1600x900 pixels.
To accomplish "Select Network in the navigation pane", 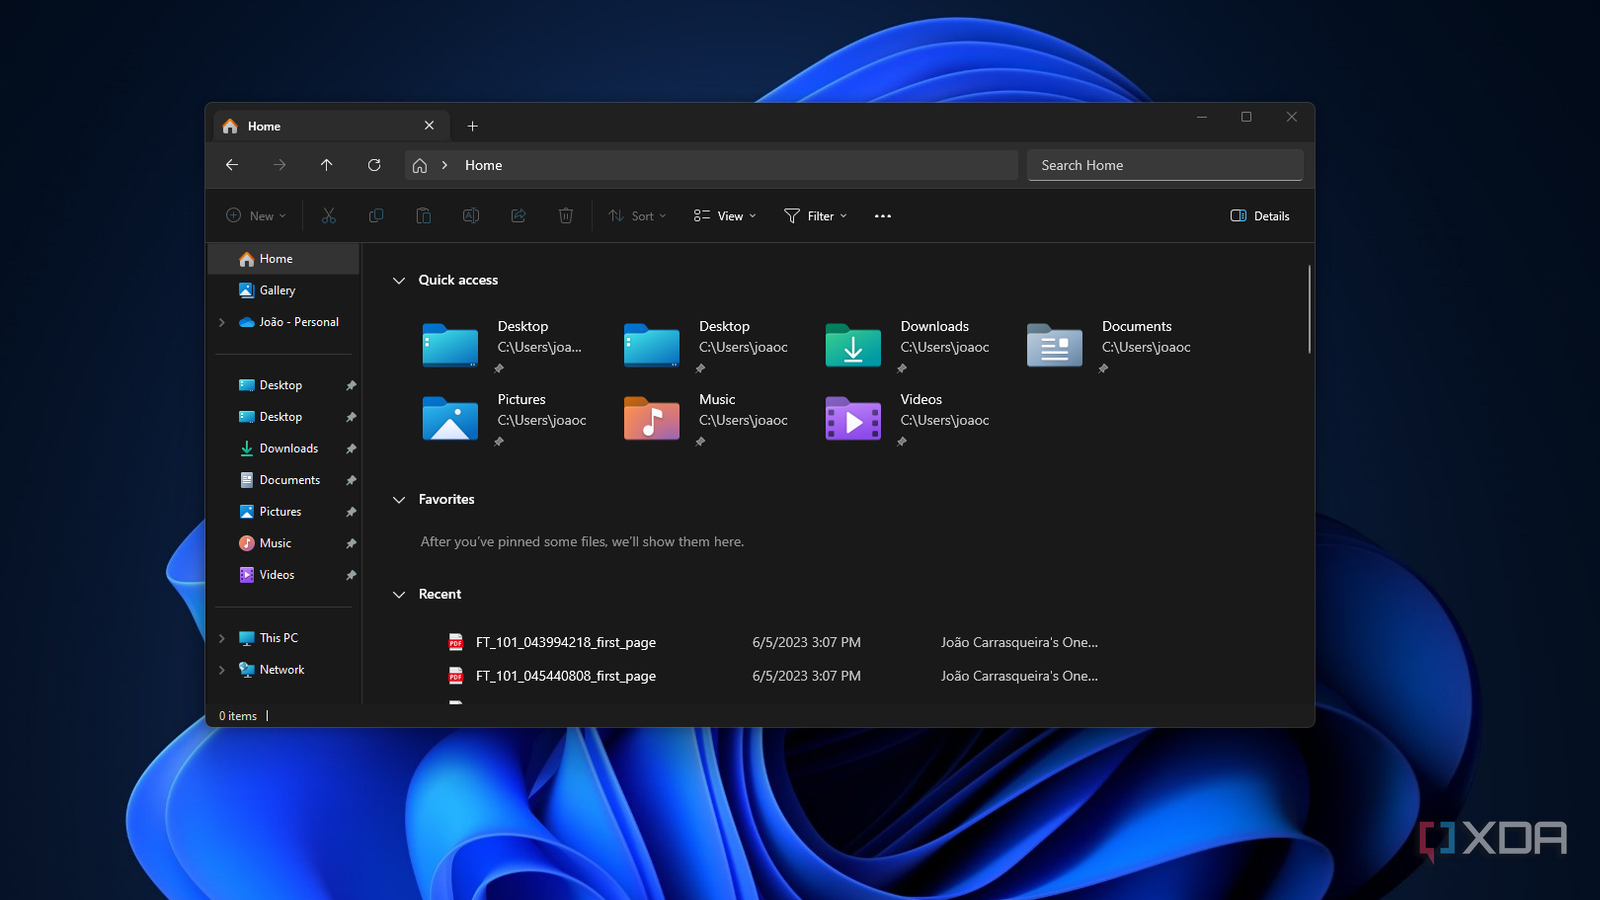I will [281, 670].
